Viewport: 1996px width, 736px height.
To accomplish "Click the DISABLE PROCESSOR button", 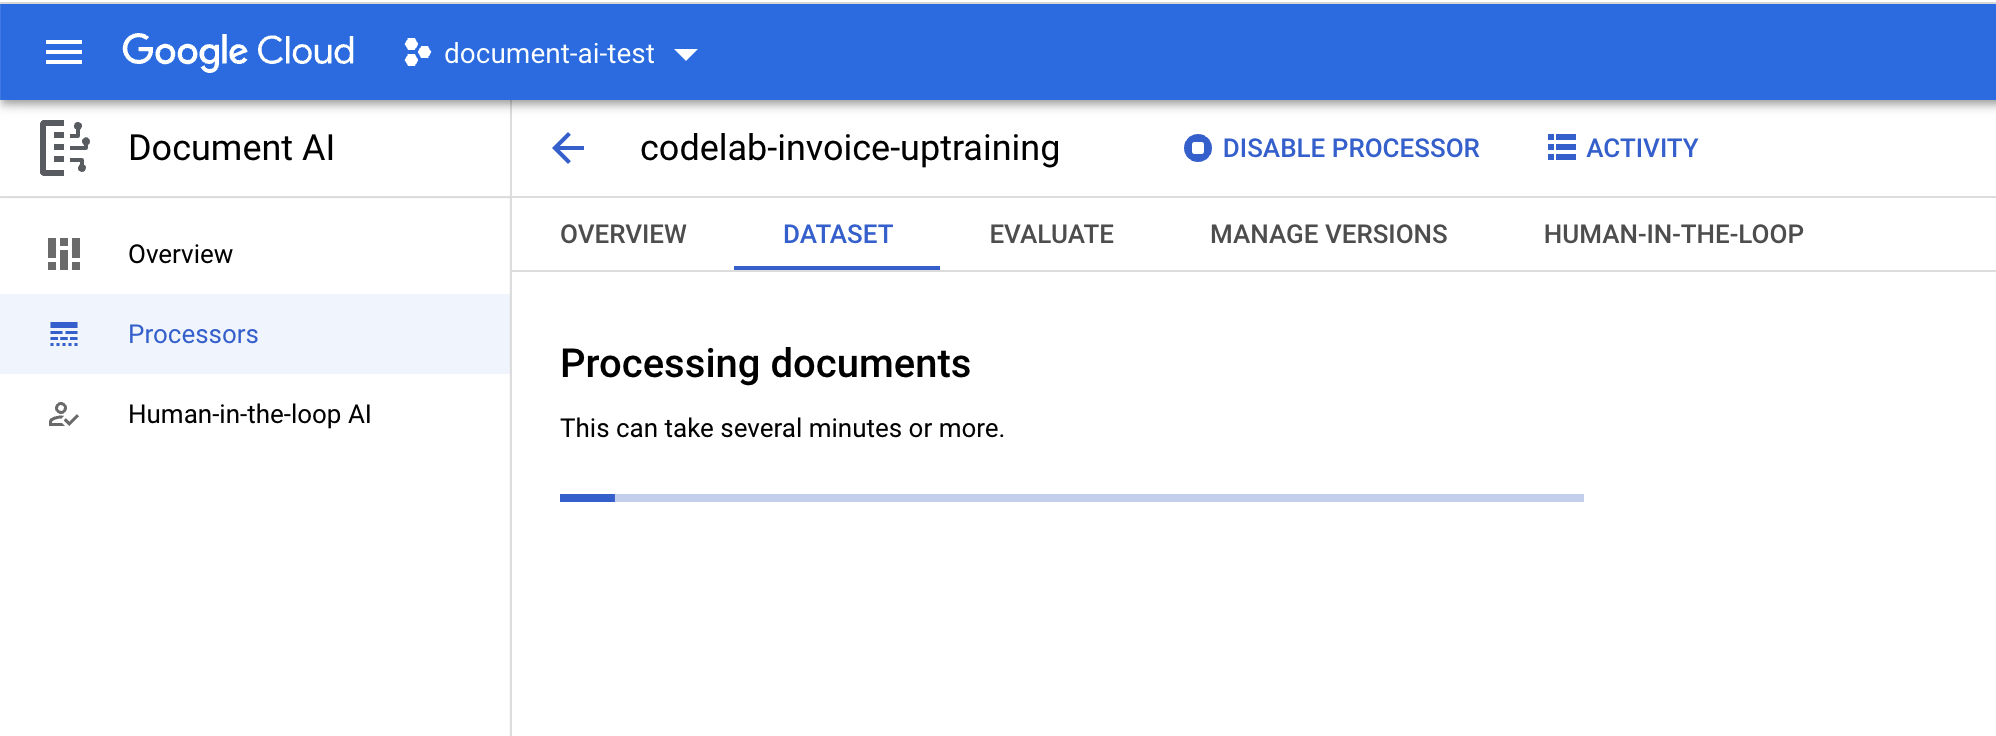I will tap(1350, 148).
